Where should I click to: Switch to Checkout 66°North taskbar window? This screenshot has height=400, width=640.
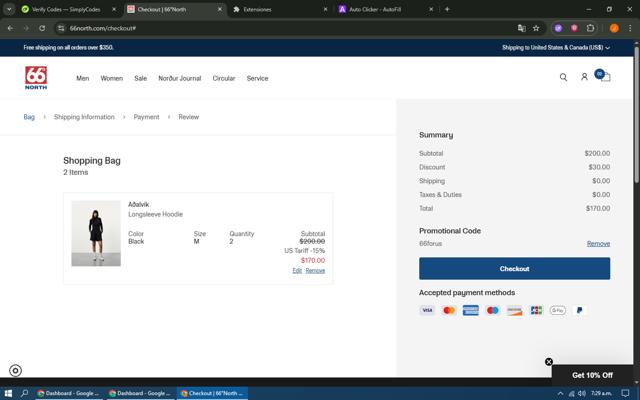(x=212, y=393)
